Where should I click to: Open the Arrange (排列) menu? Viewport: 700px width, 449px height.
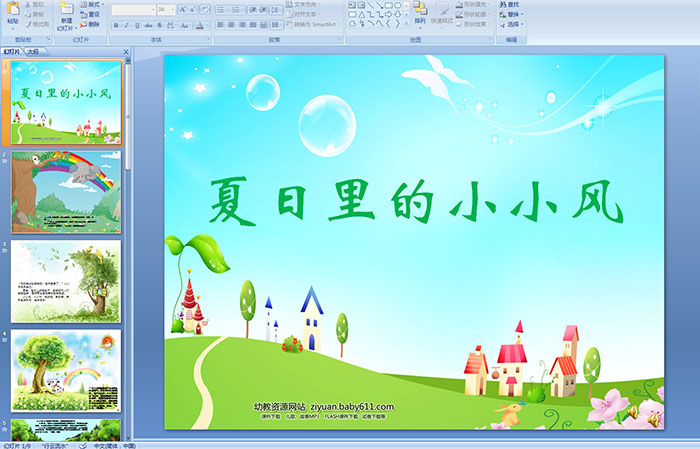420,15
